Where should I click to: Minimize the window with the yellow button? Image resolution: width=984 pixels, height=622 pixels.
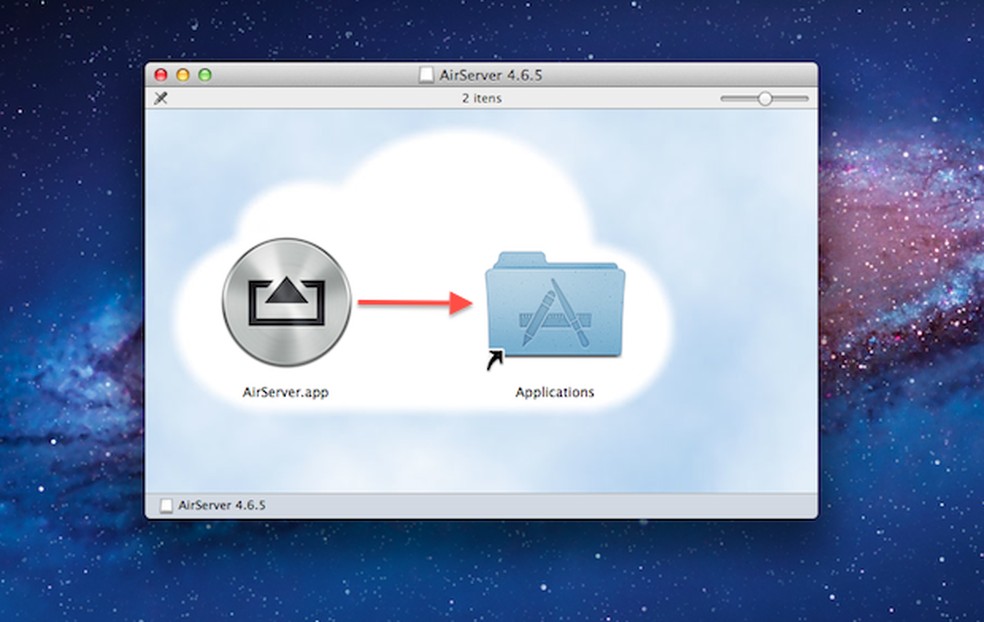[183, 75]
